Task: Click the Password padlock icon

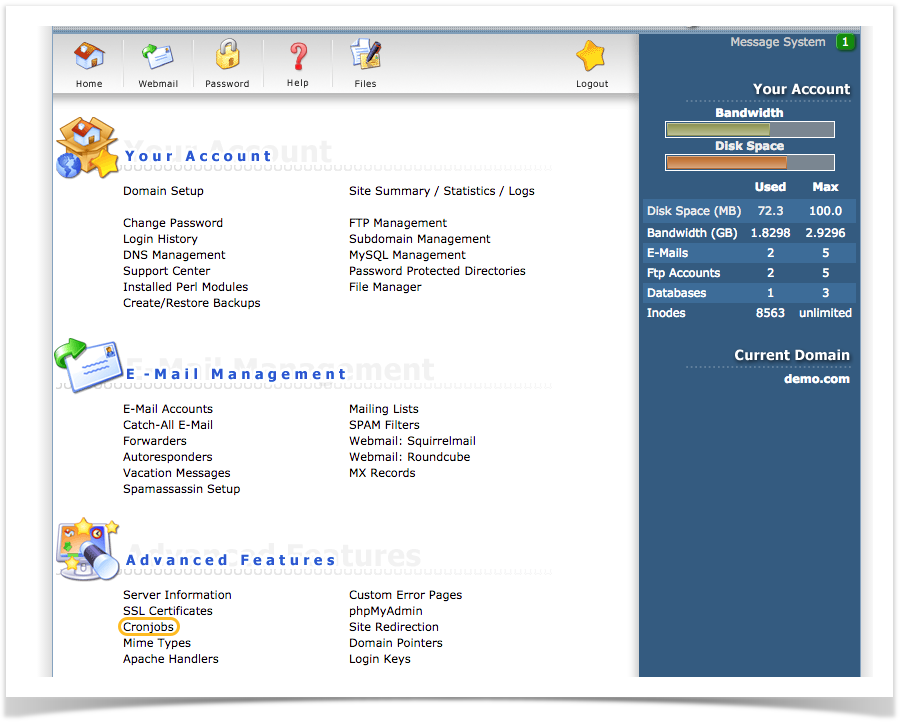Action: tap(227, 54)
